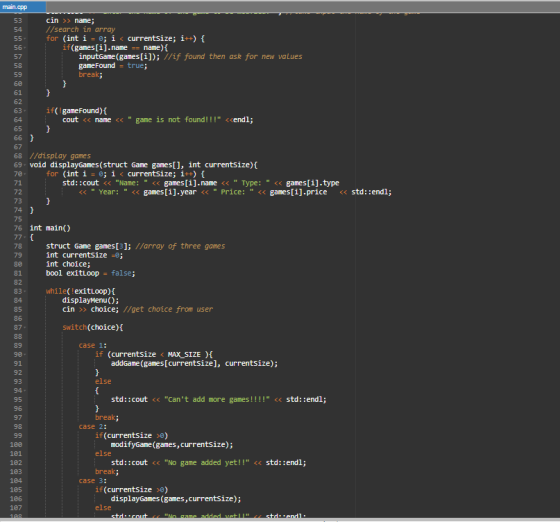Collapse the while loop fold at line 83
Screen dimensions: 560x522
pyautogui.click(x=25, y=291)
